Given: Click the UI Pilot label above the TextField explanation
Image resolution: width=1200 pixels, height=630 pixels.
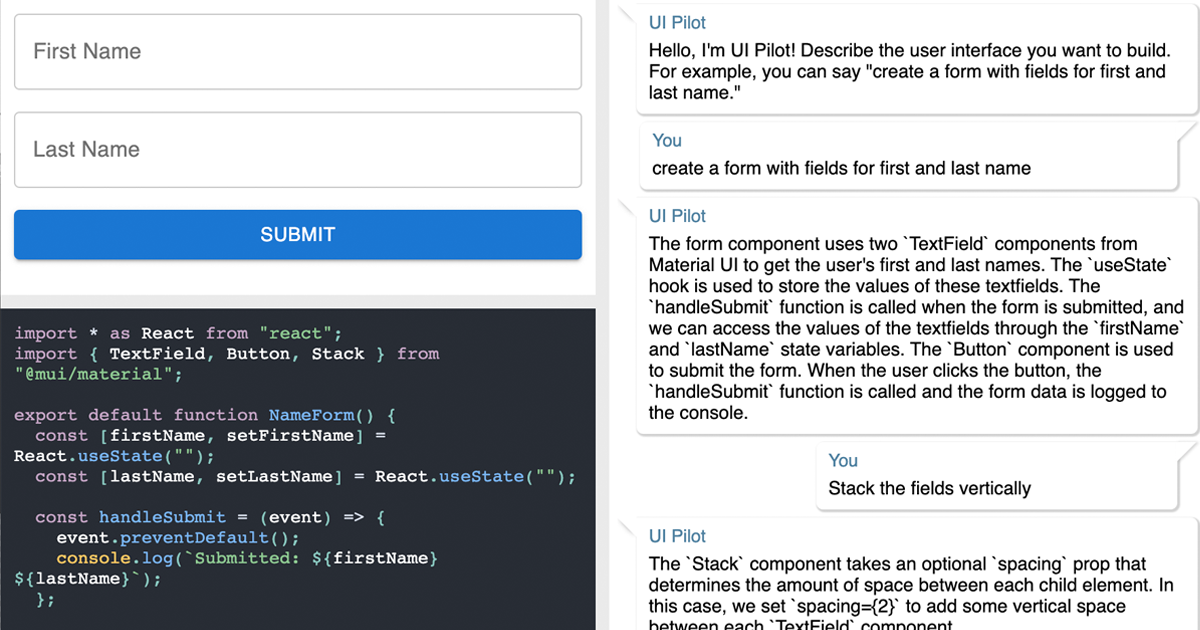Looking at the screenshot, I should [x=677, y=216].
